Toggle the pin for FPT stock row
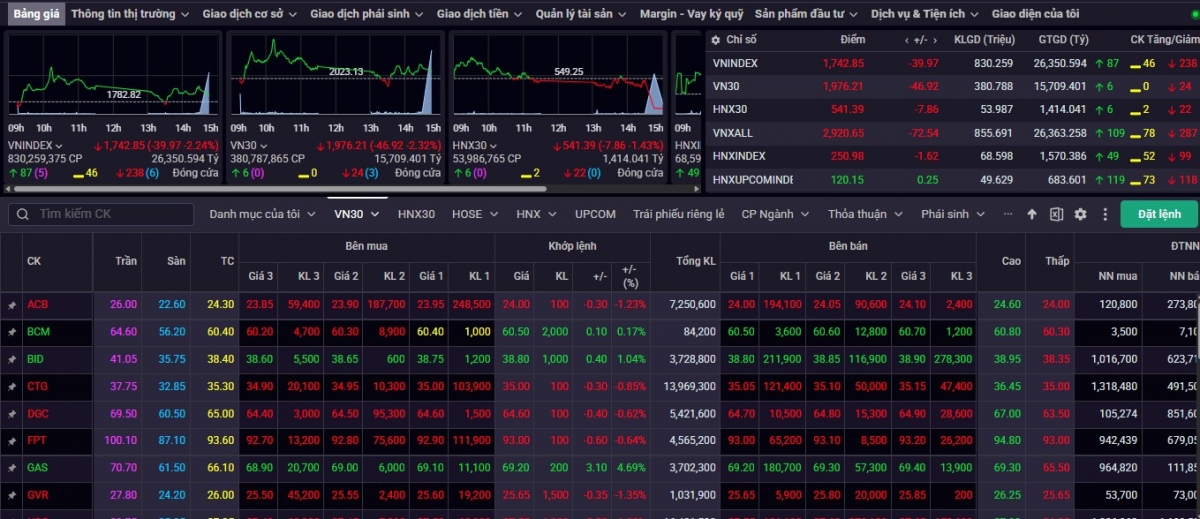The image size is (1200, 519). [12, 440]
